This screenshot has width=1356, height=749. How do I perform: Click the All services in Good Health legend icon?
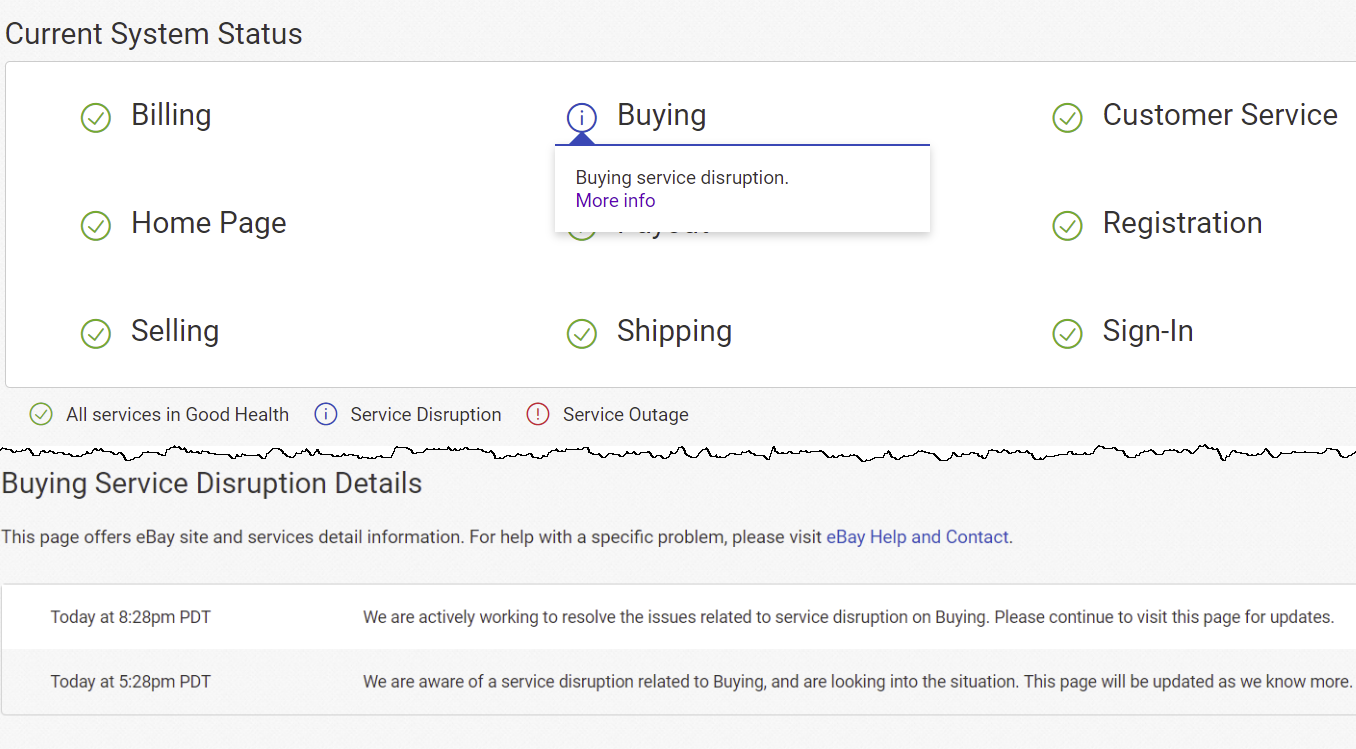point(41,414)
